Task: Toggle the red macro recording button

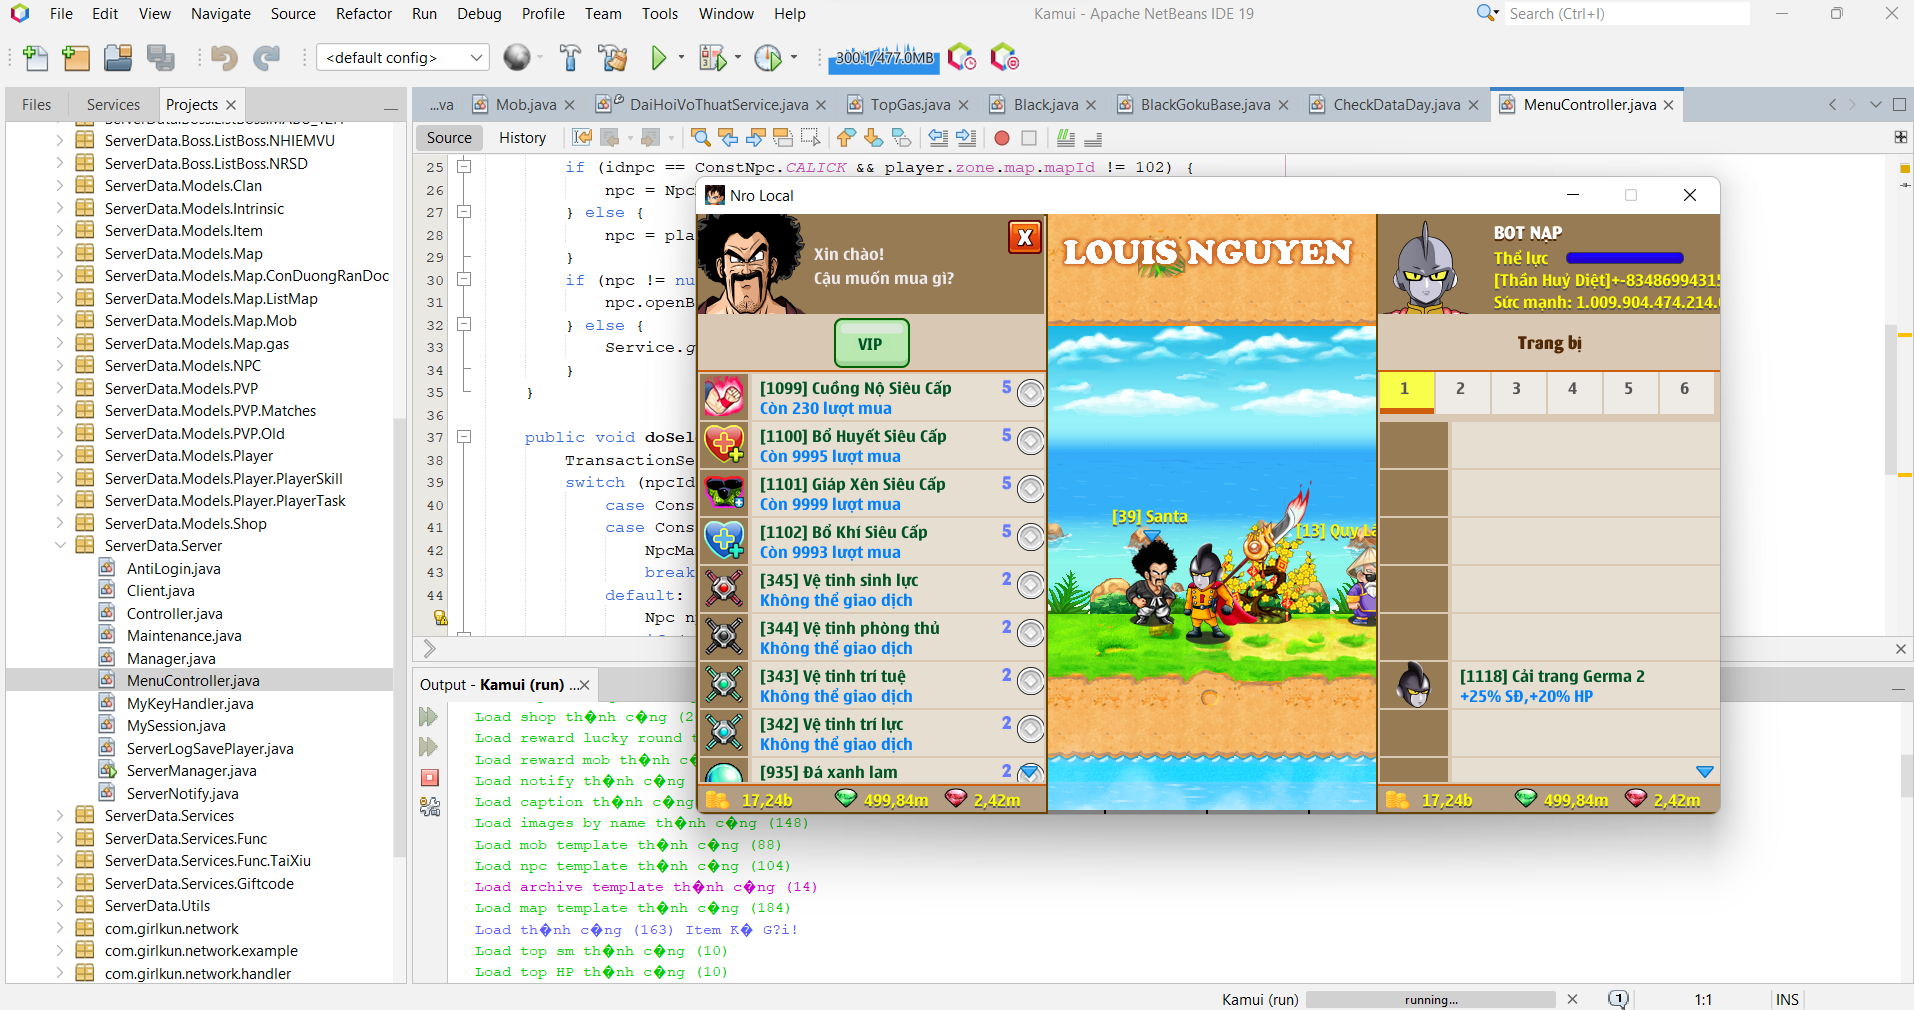Action: 1001,138
